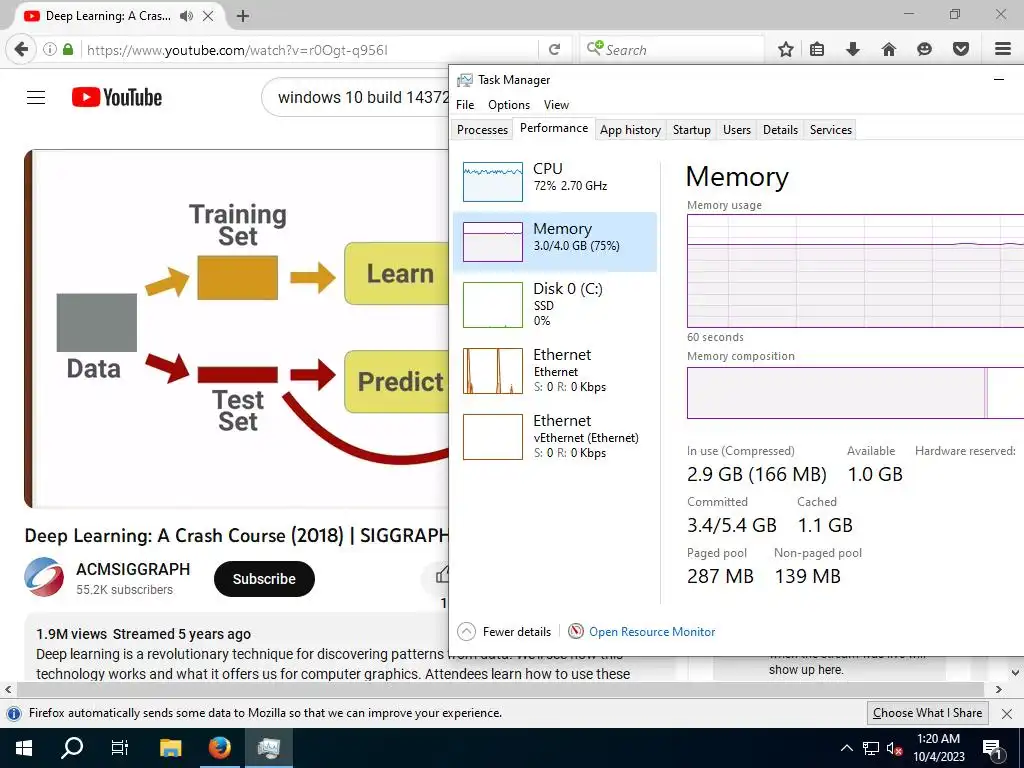1024x768 pixels.
Task: Select Memory in performance sidebar
Action: click(x=554, y=241)
